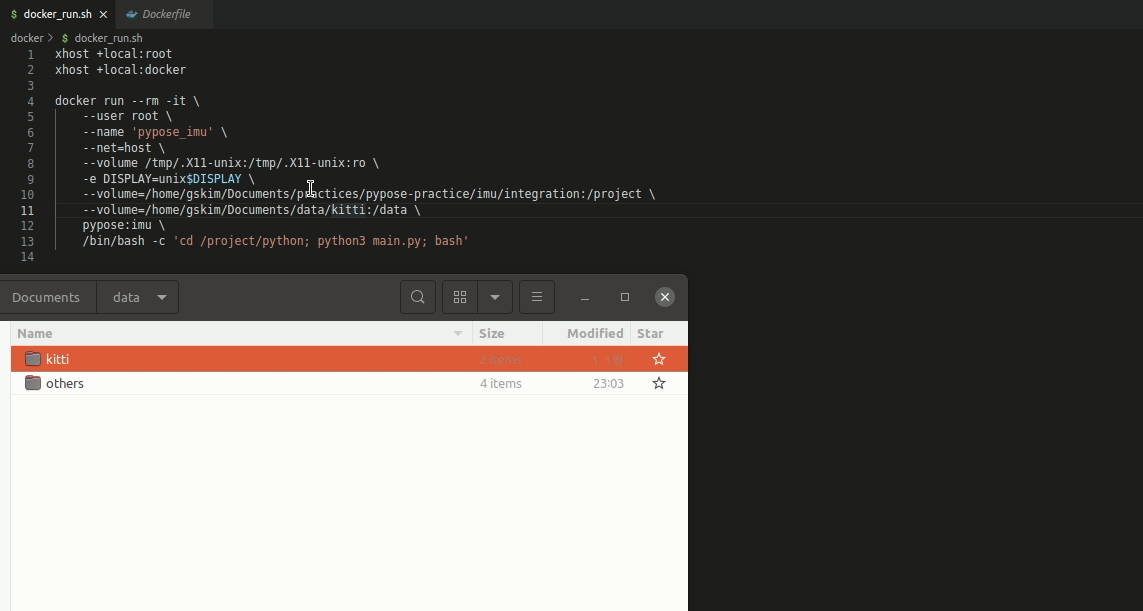Star the kitti folder

pos(659,359)
